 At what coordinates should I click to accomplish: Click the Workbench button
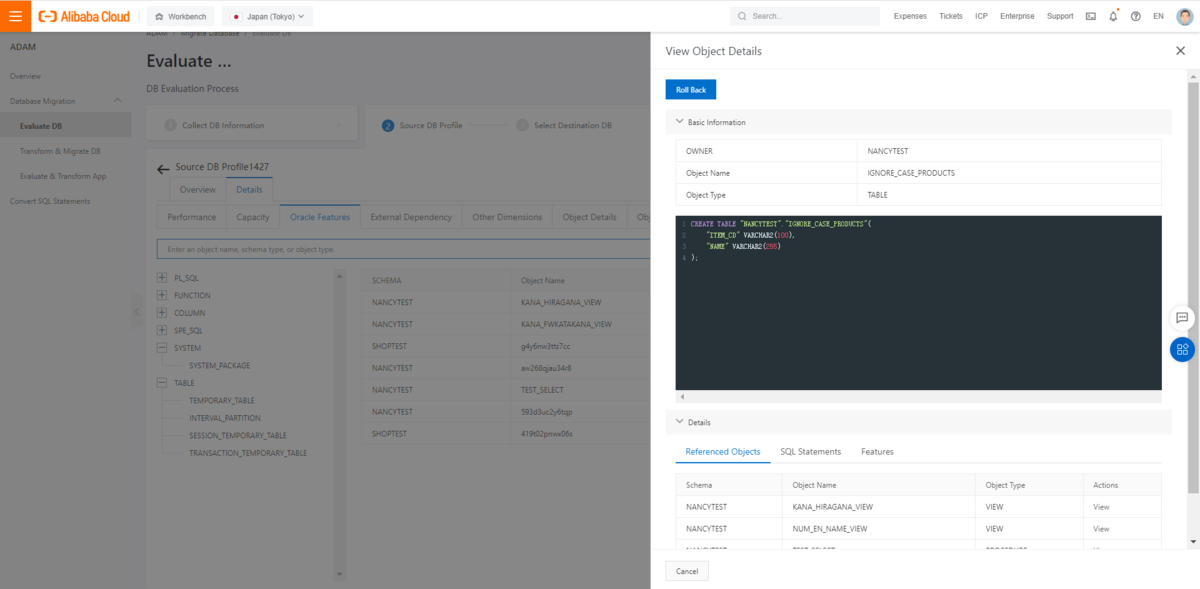coord(179,16)
